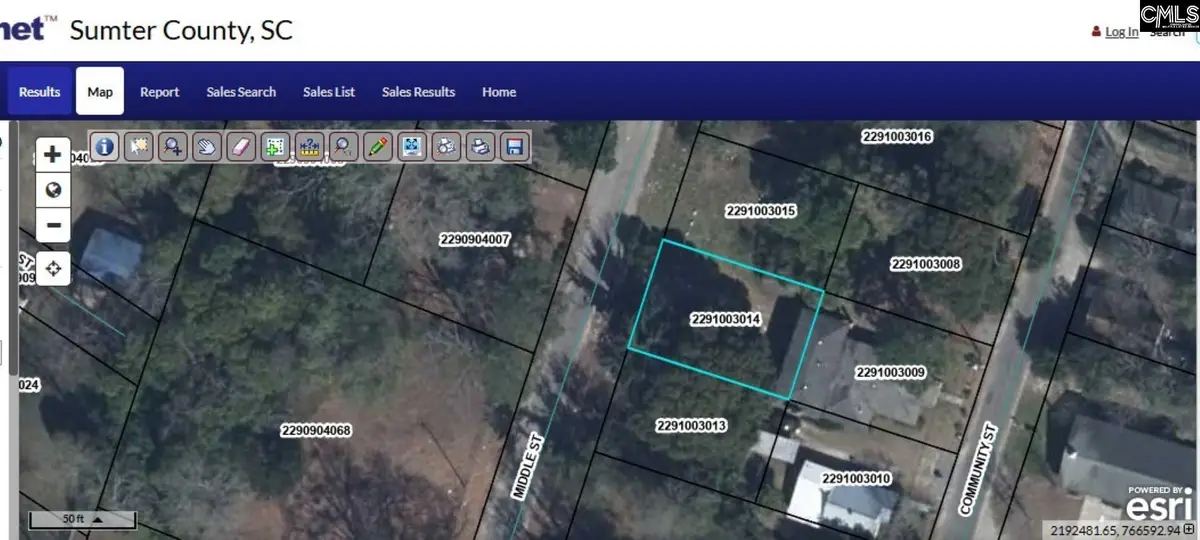Click parcel label 2291003010
Viewport: 1200px width, 540px height.
click(x=856, y=479)
